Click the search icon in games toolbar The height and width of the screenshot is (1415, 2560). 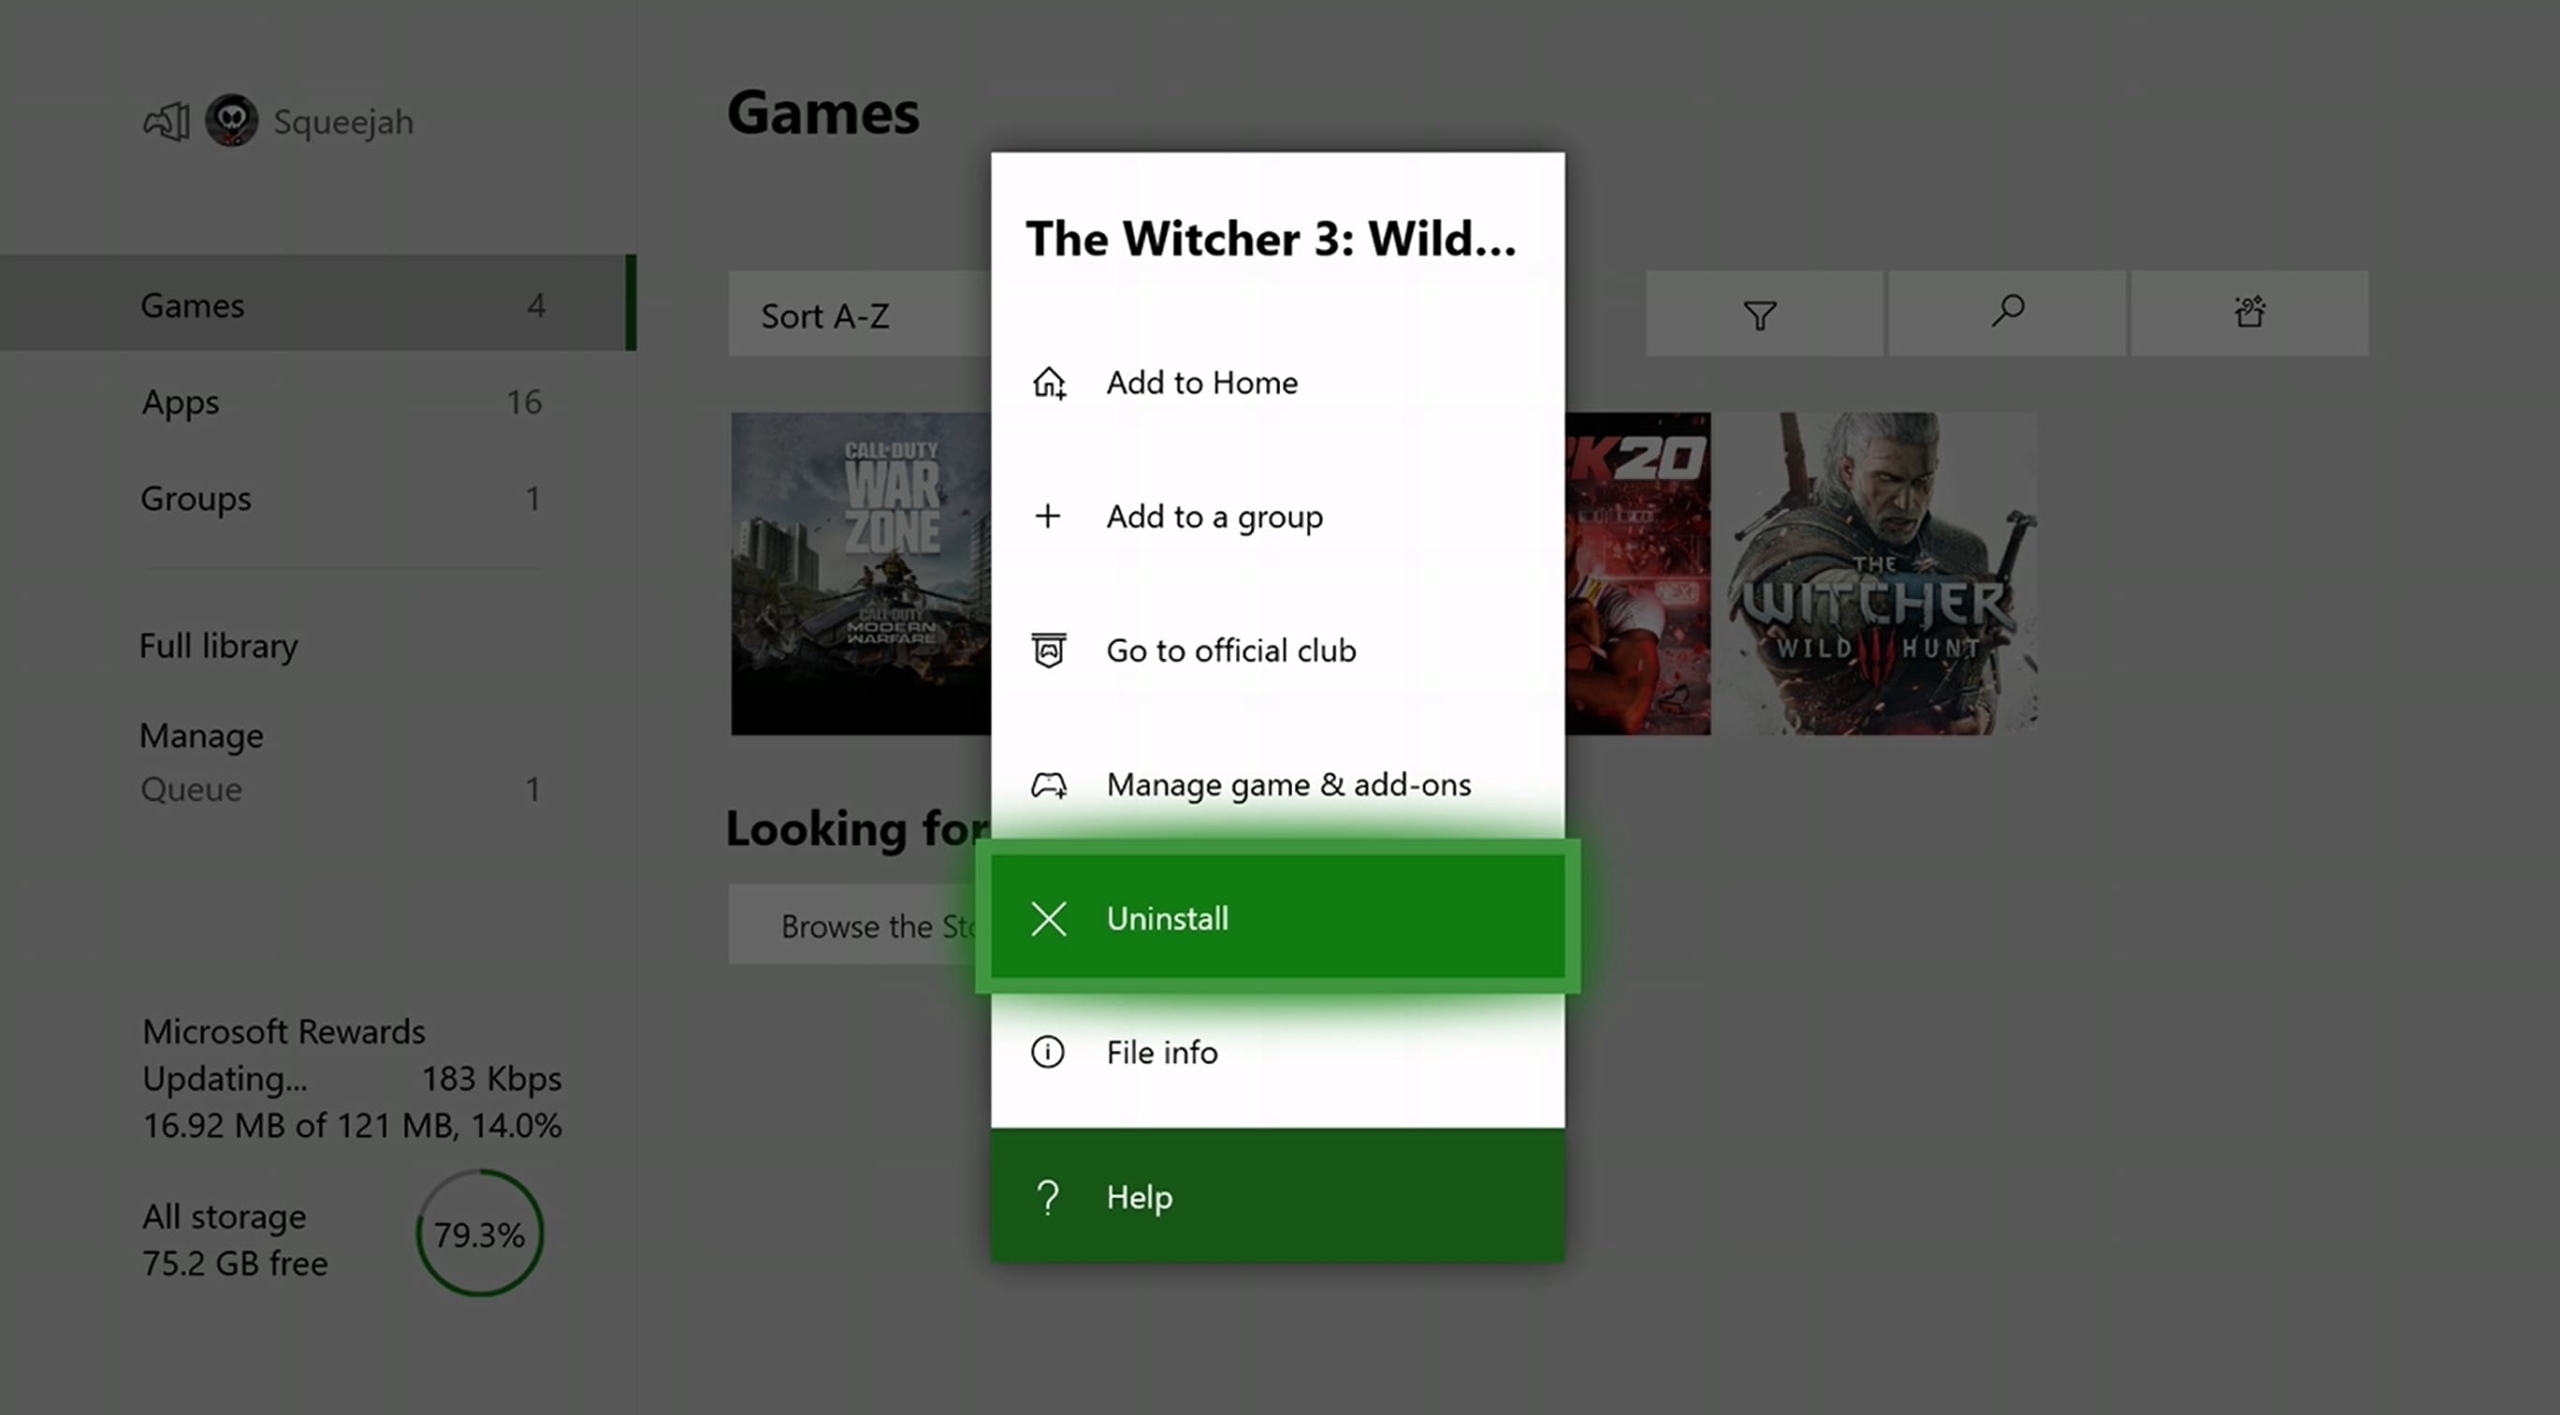pos(2004,314)
